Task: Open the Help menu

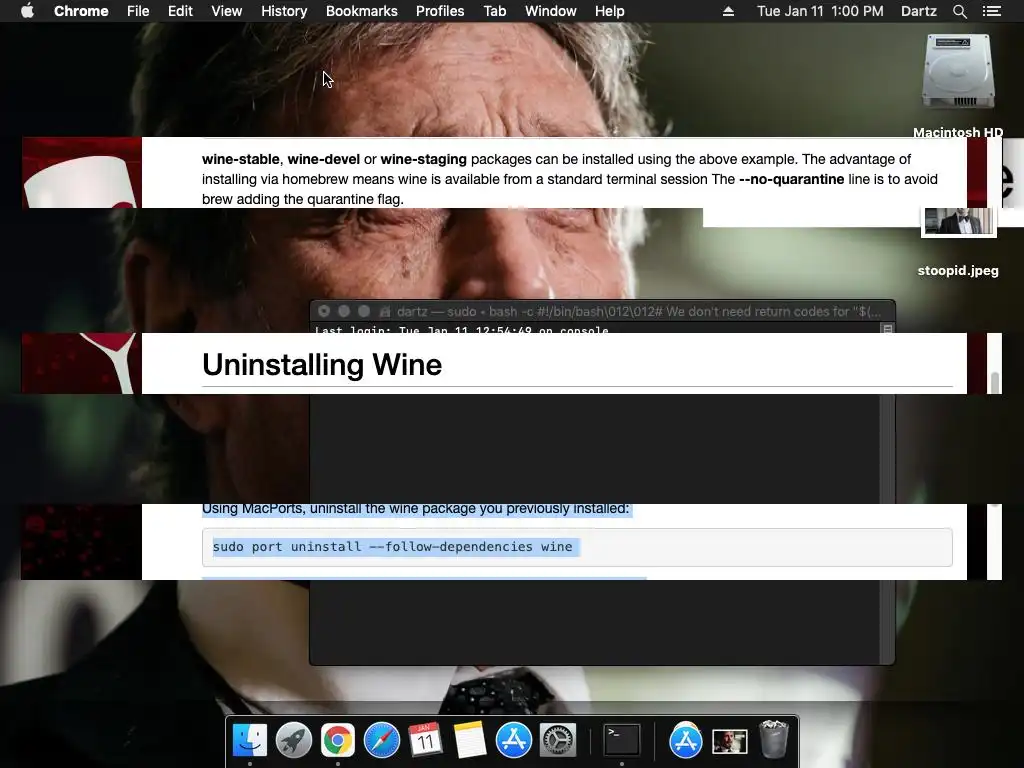Action: [x=609, y=11]
